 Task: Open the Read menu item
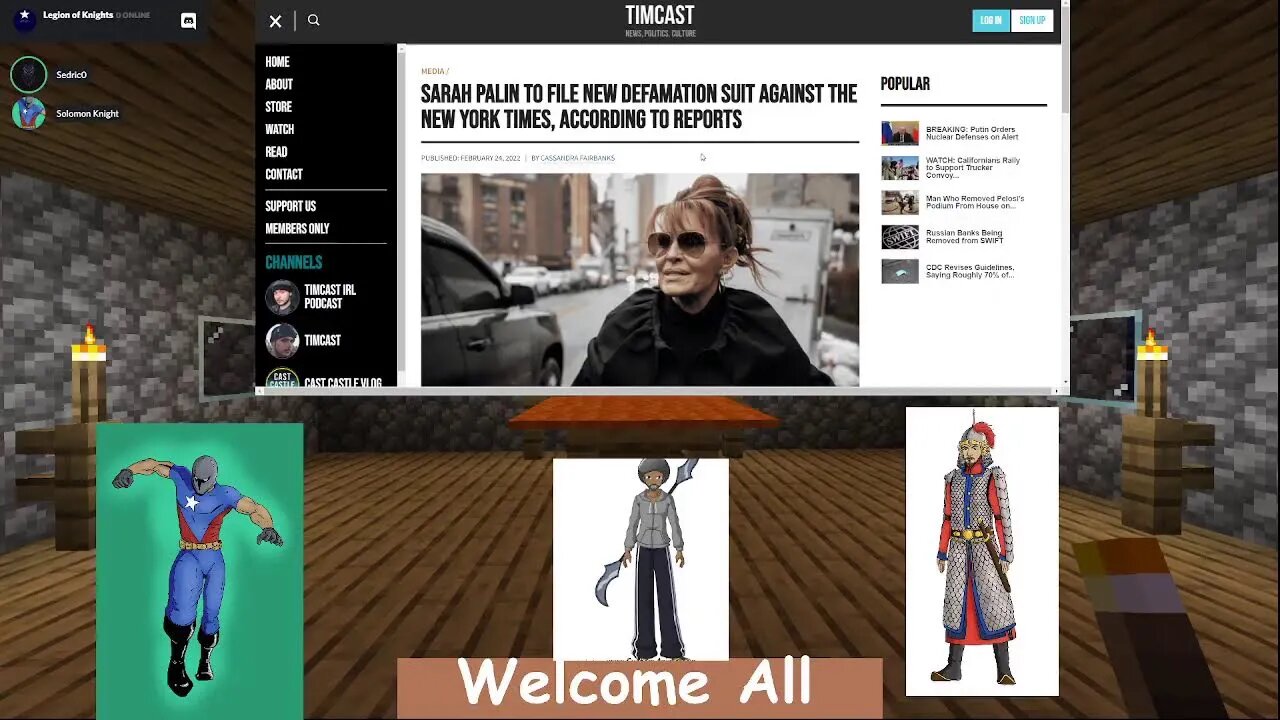coord(276,152)
